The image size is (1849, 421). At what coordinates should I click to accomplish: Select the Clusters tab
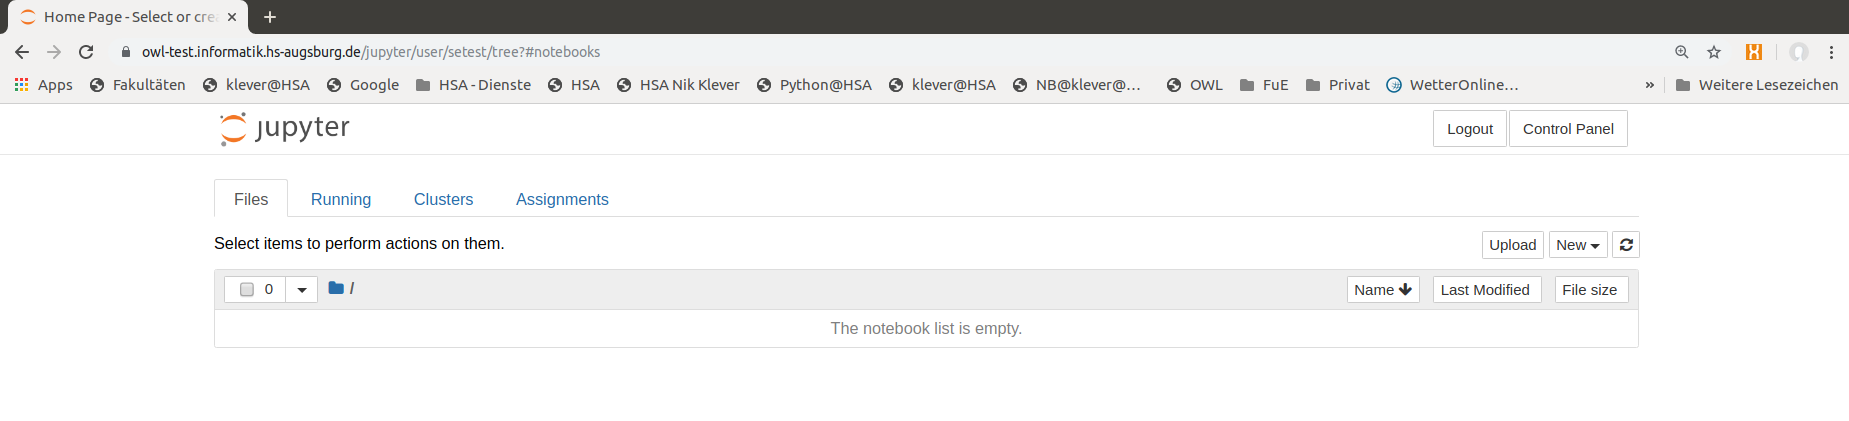click(443, 199)
